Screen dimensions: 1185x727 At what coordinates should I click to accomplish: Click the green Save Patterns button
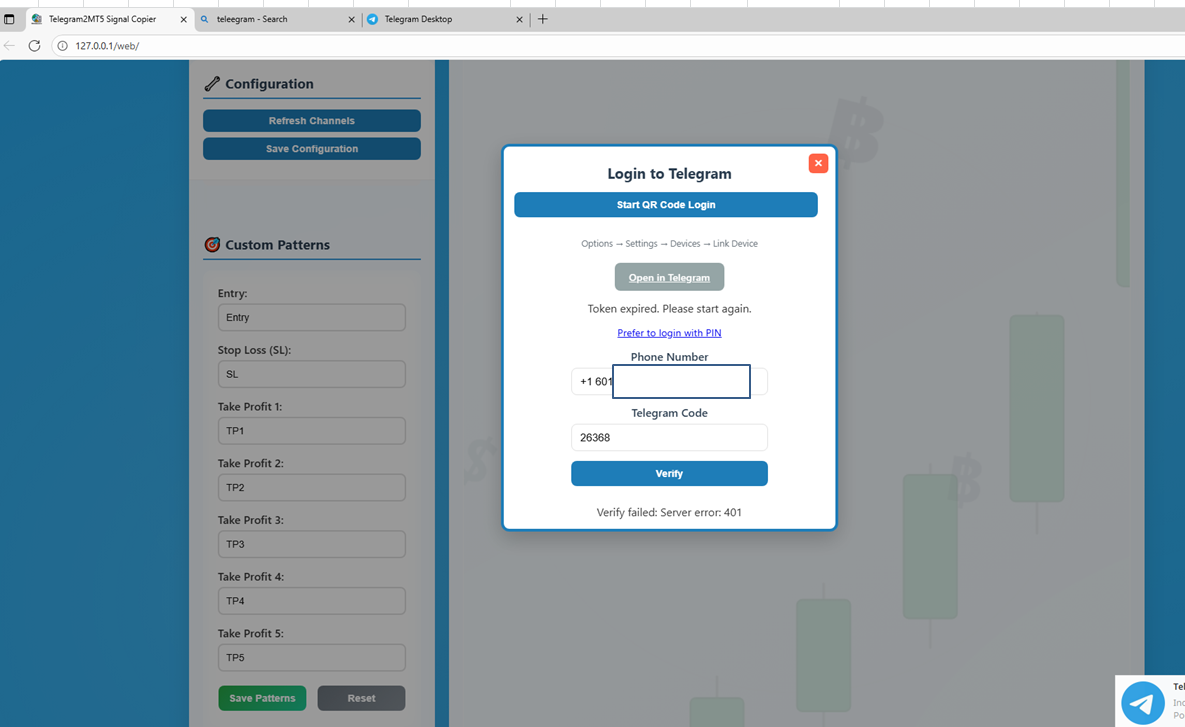point(262,698)
